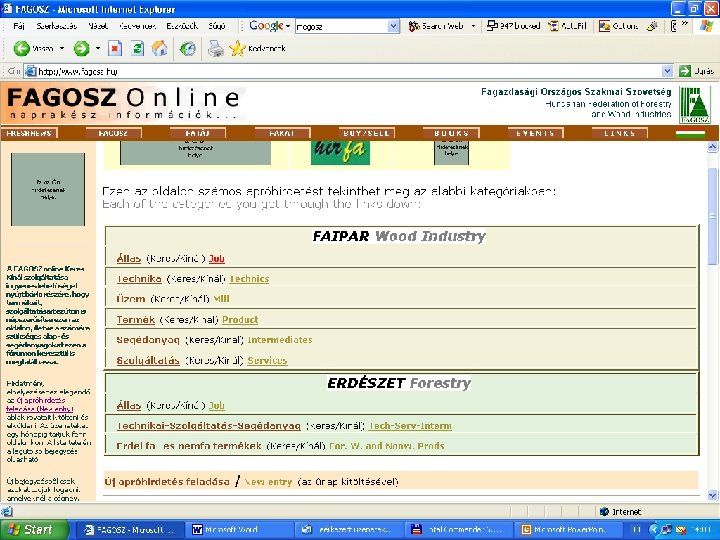The image size is (720, 540).
Task: Open the Services link
Action: 267,360
